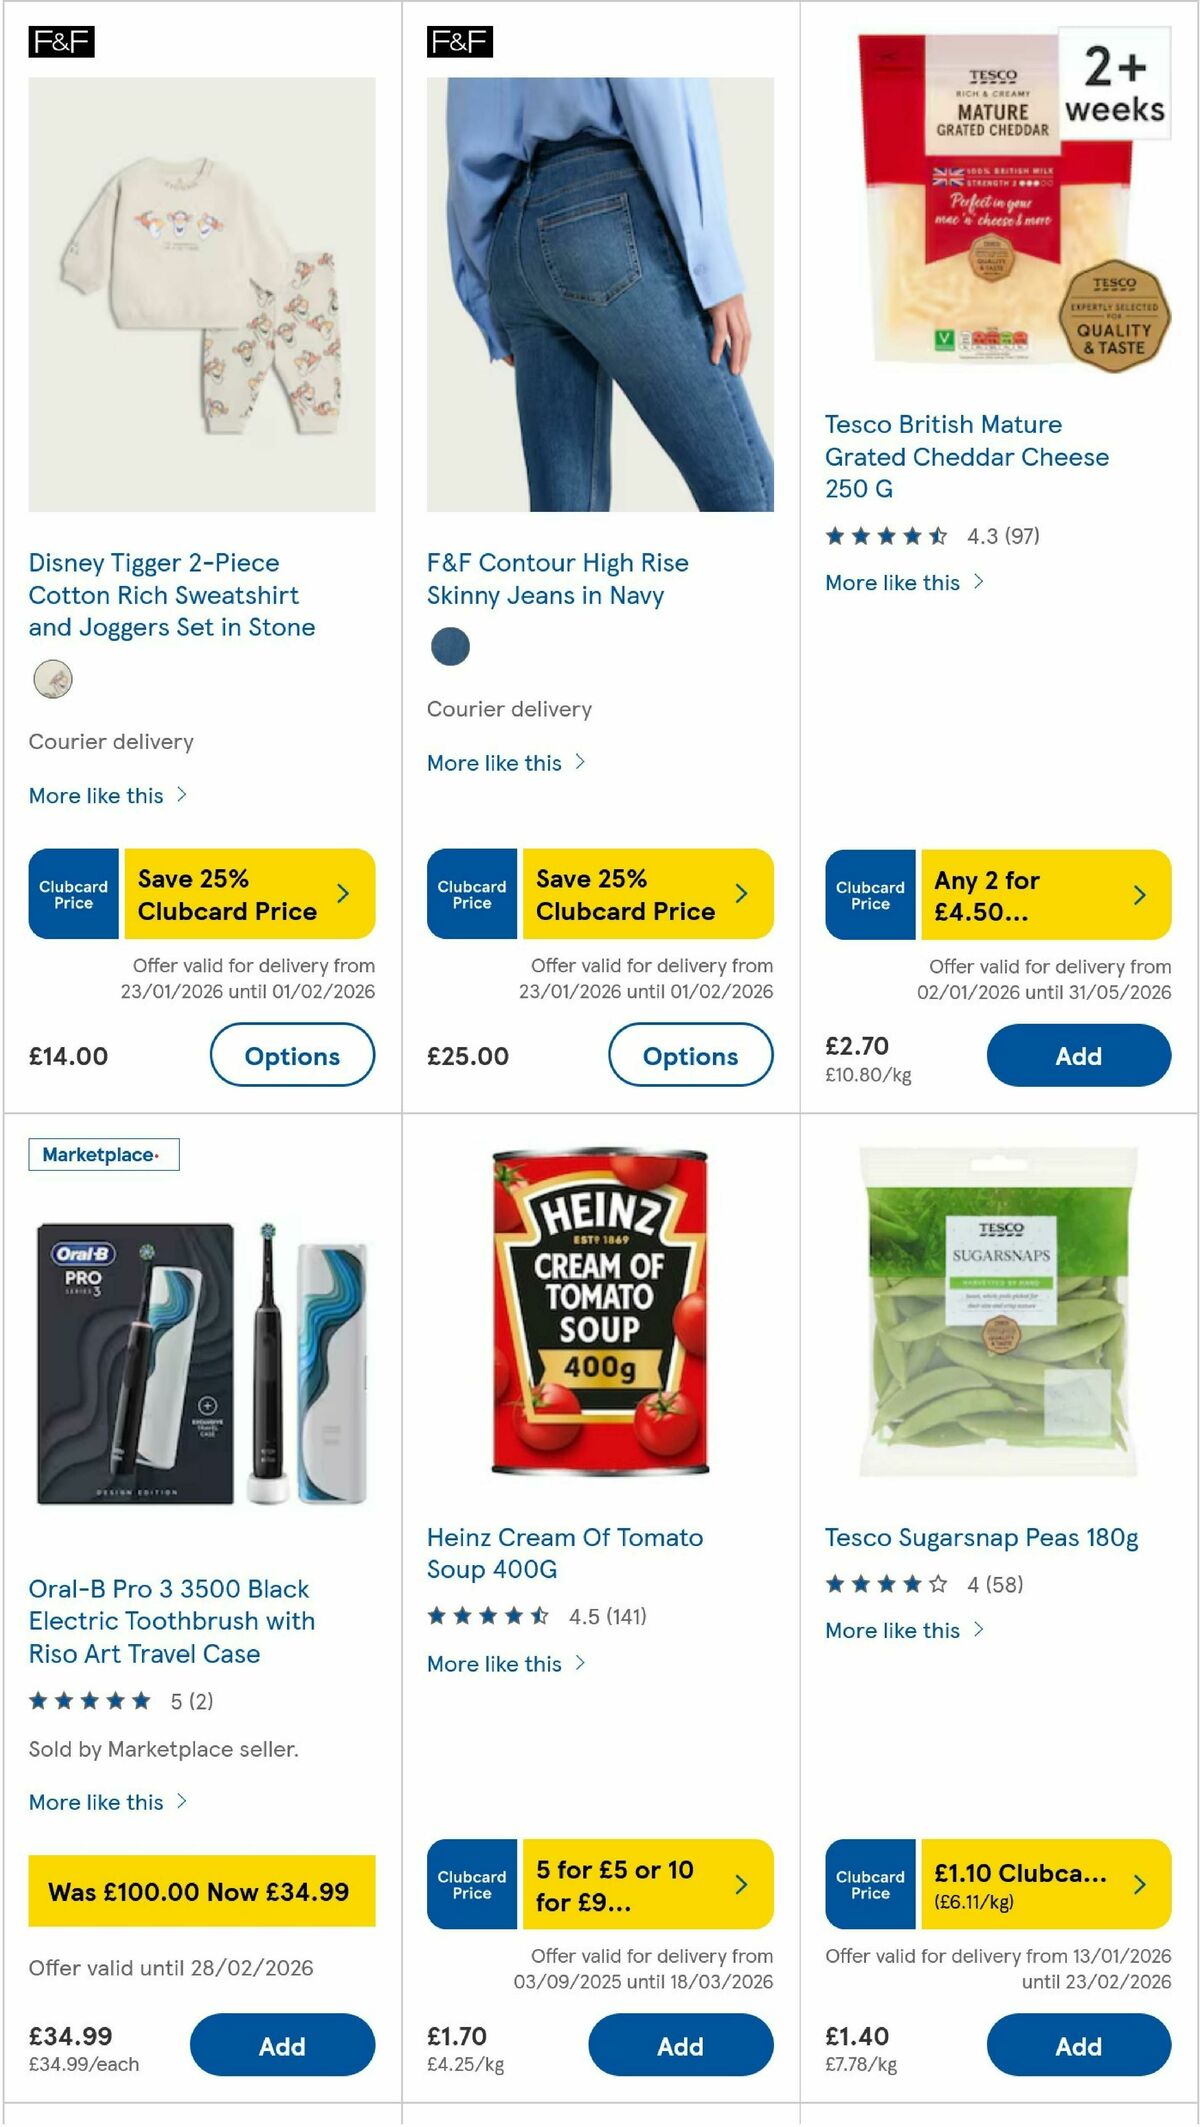1200x2127 pixels.
Task: Click the F&F logo on the Tigger outfit card
Action: click(x=63, y=42)
